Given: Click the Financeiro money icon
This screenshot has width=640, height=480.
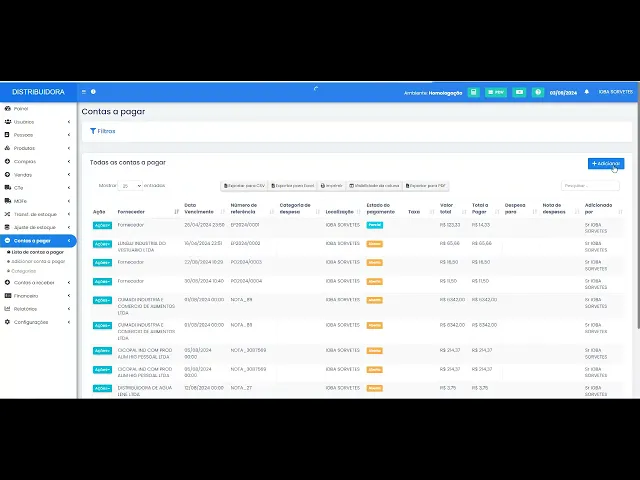Looking at the screenshot, I should coord(7,296).
